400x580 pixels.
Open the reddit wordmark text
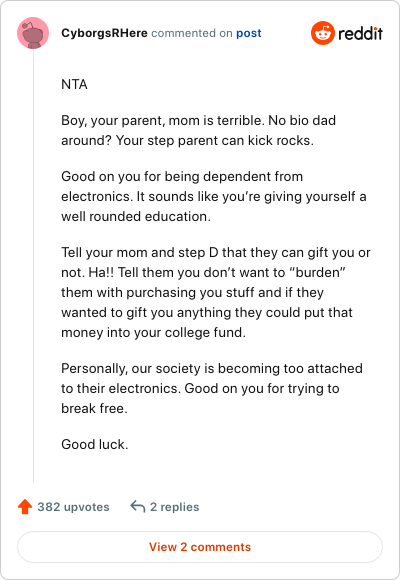point(360,33)
